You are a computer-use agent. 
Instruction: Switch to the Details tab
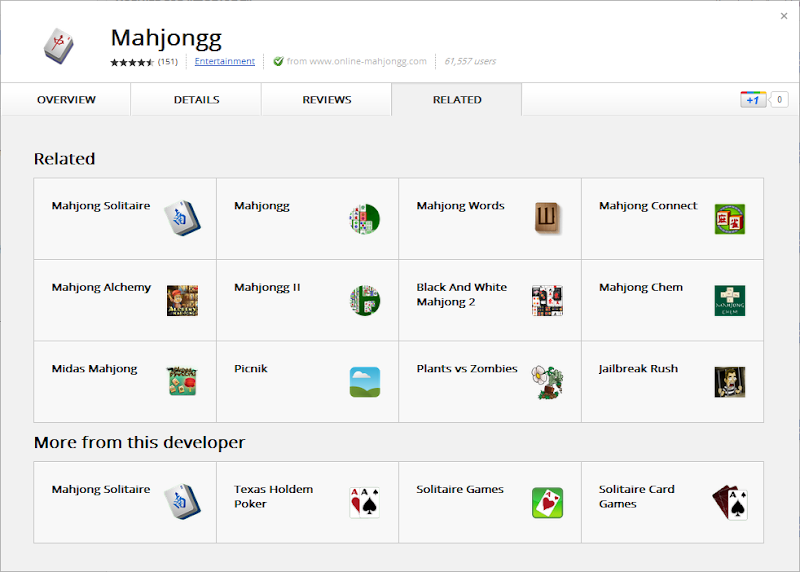pos(196,100)
